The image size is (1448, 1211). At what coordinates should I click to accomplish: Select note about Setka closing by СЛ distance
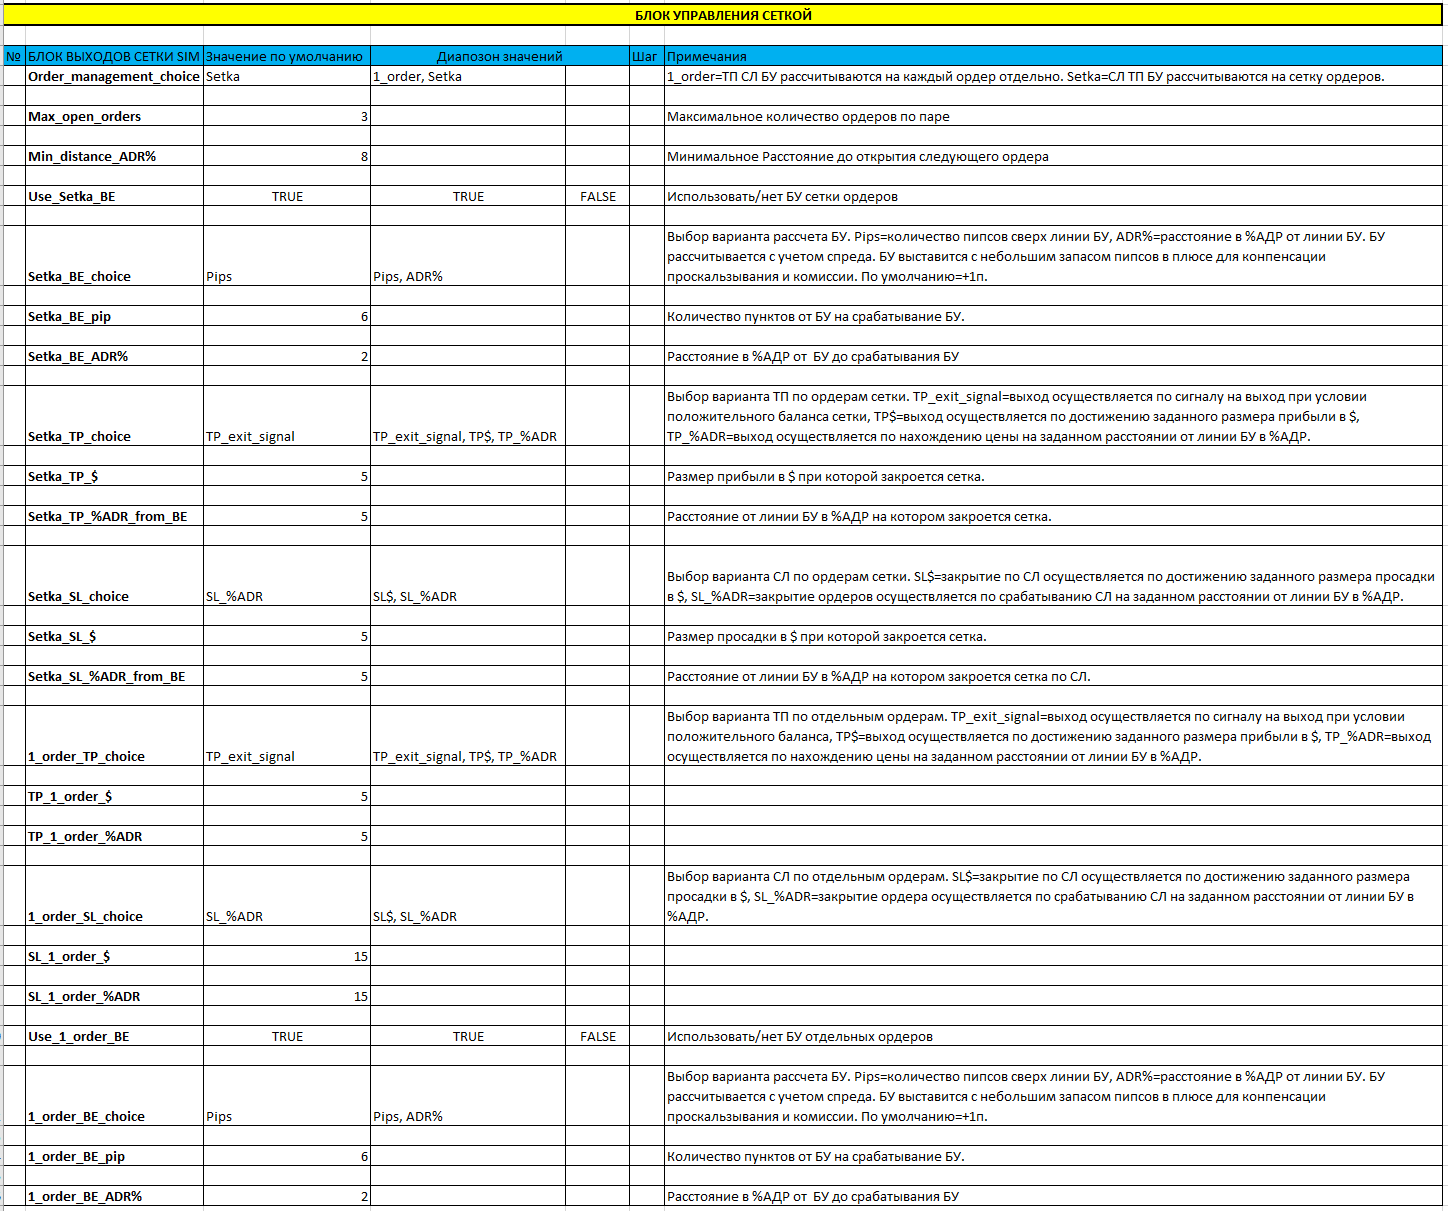click(x=1053, y=676)
